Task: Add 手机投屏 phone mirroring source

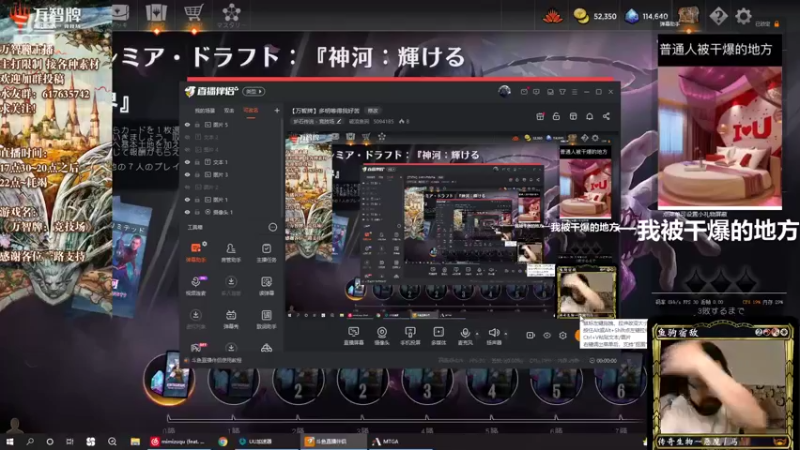Action: pyautogui.click(x=410, y=336)
